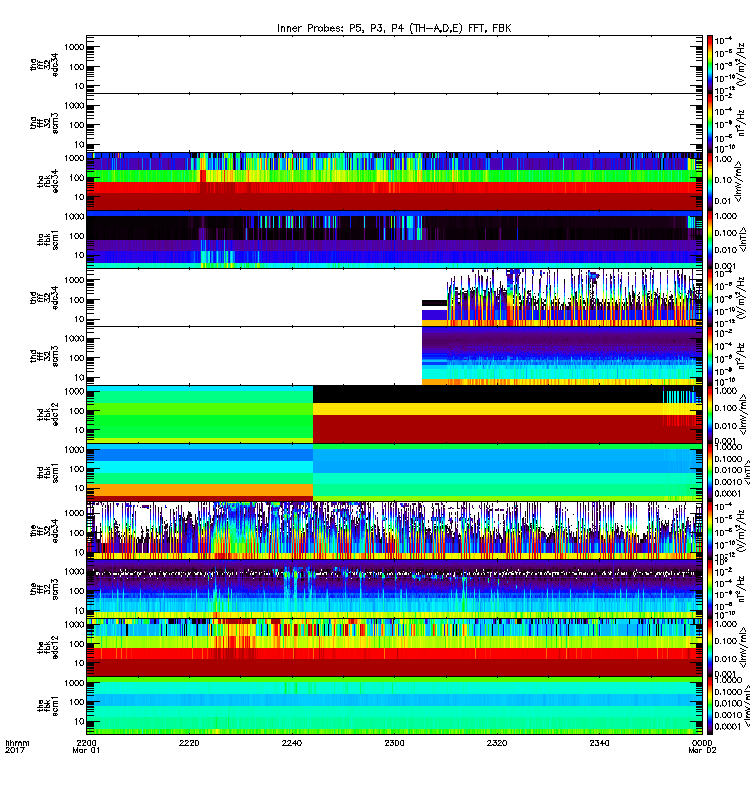Click the "nT²/Hz" unit label beside tha fff scm3
This screenshot has width=750, height=800.
pos(742,123)
